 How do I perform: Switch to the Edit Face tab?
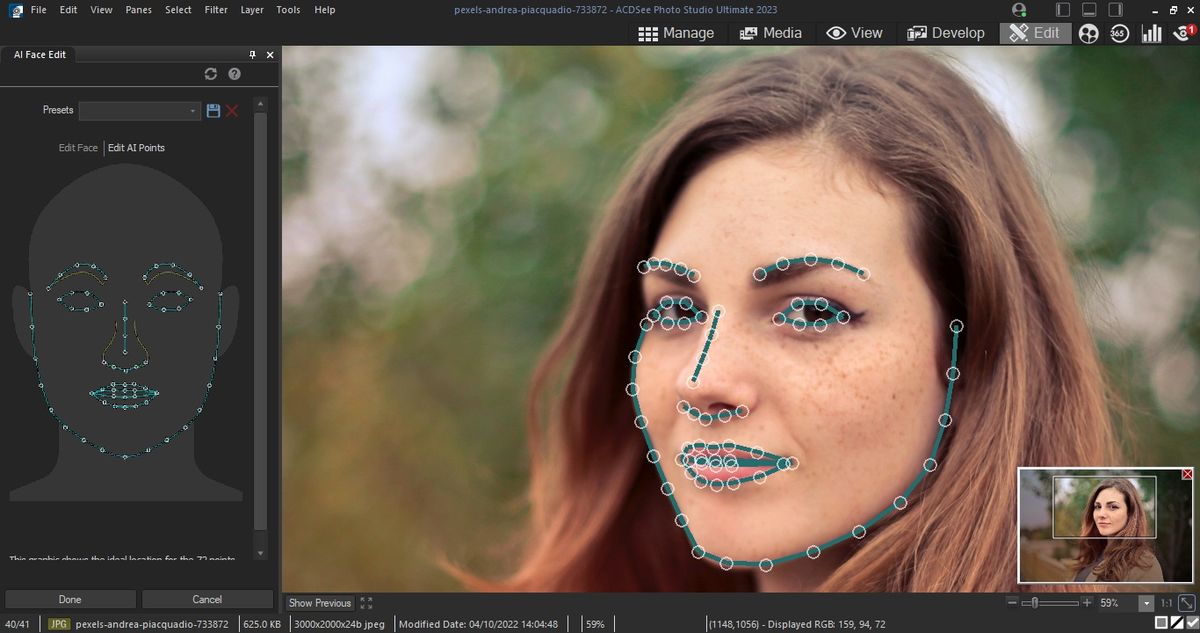(x=77, y=147)
